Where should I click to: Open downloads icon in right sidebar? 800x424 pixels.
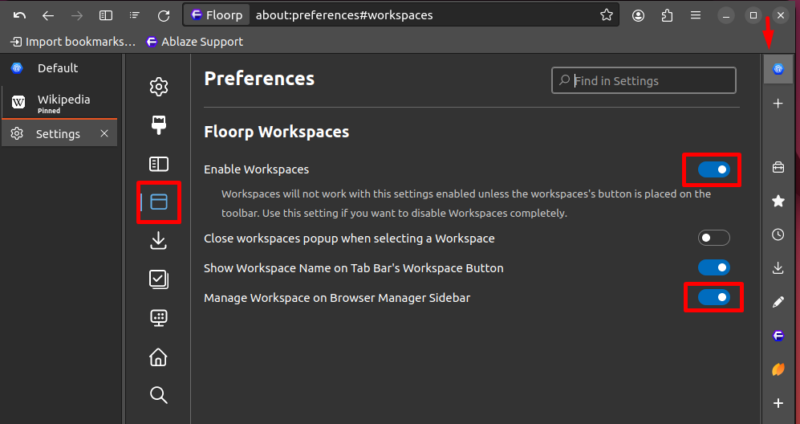click(x=778, y=268)
